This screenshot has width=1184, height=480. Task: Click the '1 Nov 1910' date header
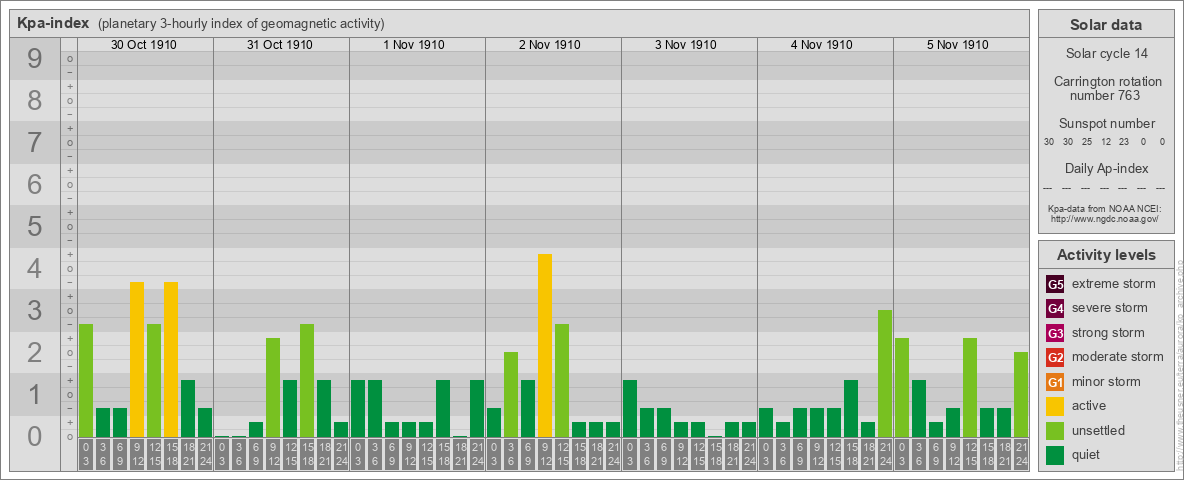(414, 45)
